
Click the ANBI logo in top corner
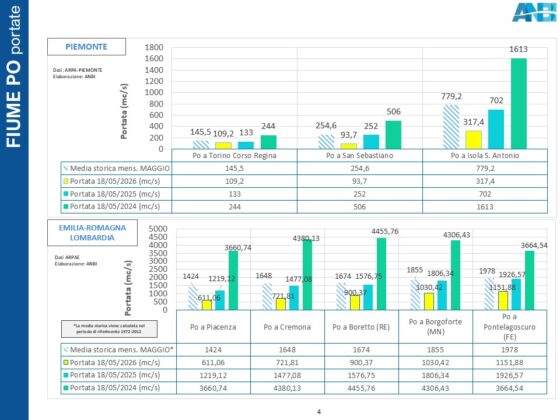(x=535, y=12)
